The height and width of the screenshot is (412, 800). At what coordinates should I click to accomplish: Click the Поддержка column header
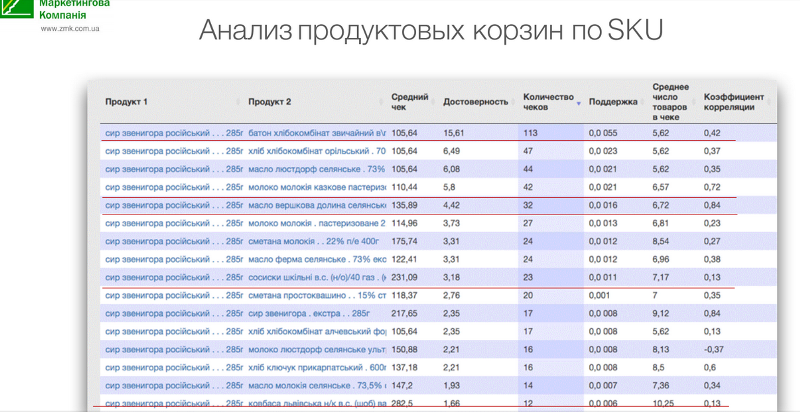coord(613,101)
